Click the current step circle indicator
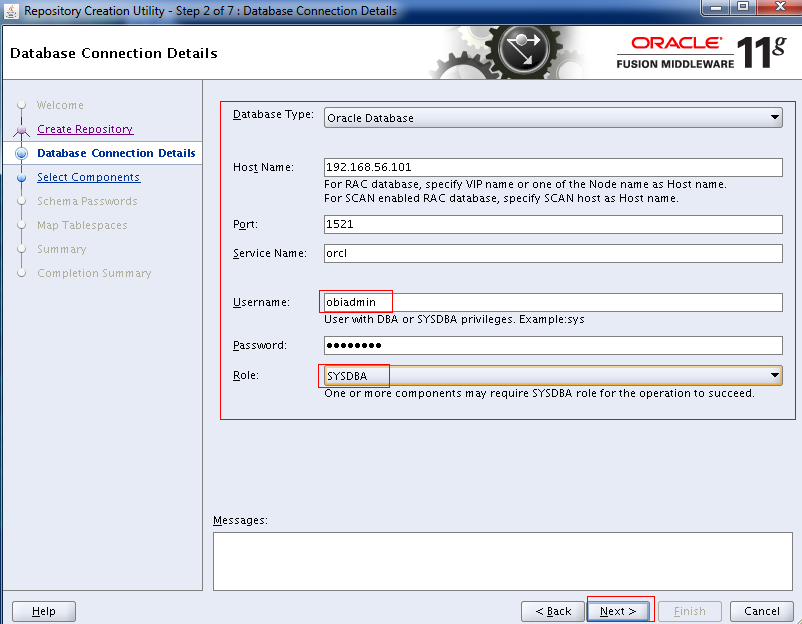This screenshot has width=802, height=624. click(21, 153)
